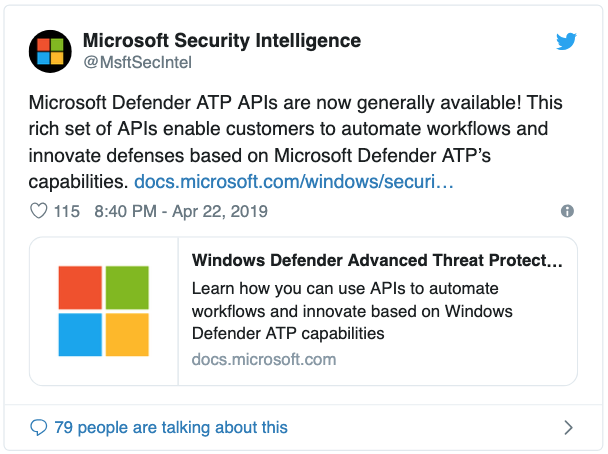Open the 8:40 PM - Apr 22, 2019 timestamp

[x=181, y=211]
